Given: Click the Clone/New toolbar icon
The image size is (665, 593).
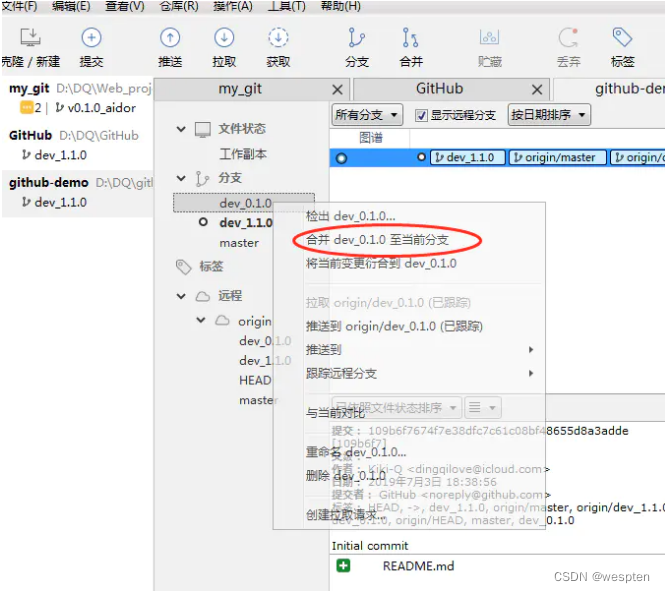Looking at the screenshot, I should click(x=31, y=37).
